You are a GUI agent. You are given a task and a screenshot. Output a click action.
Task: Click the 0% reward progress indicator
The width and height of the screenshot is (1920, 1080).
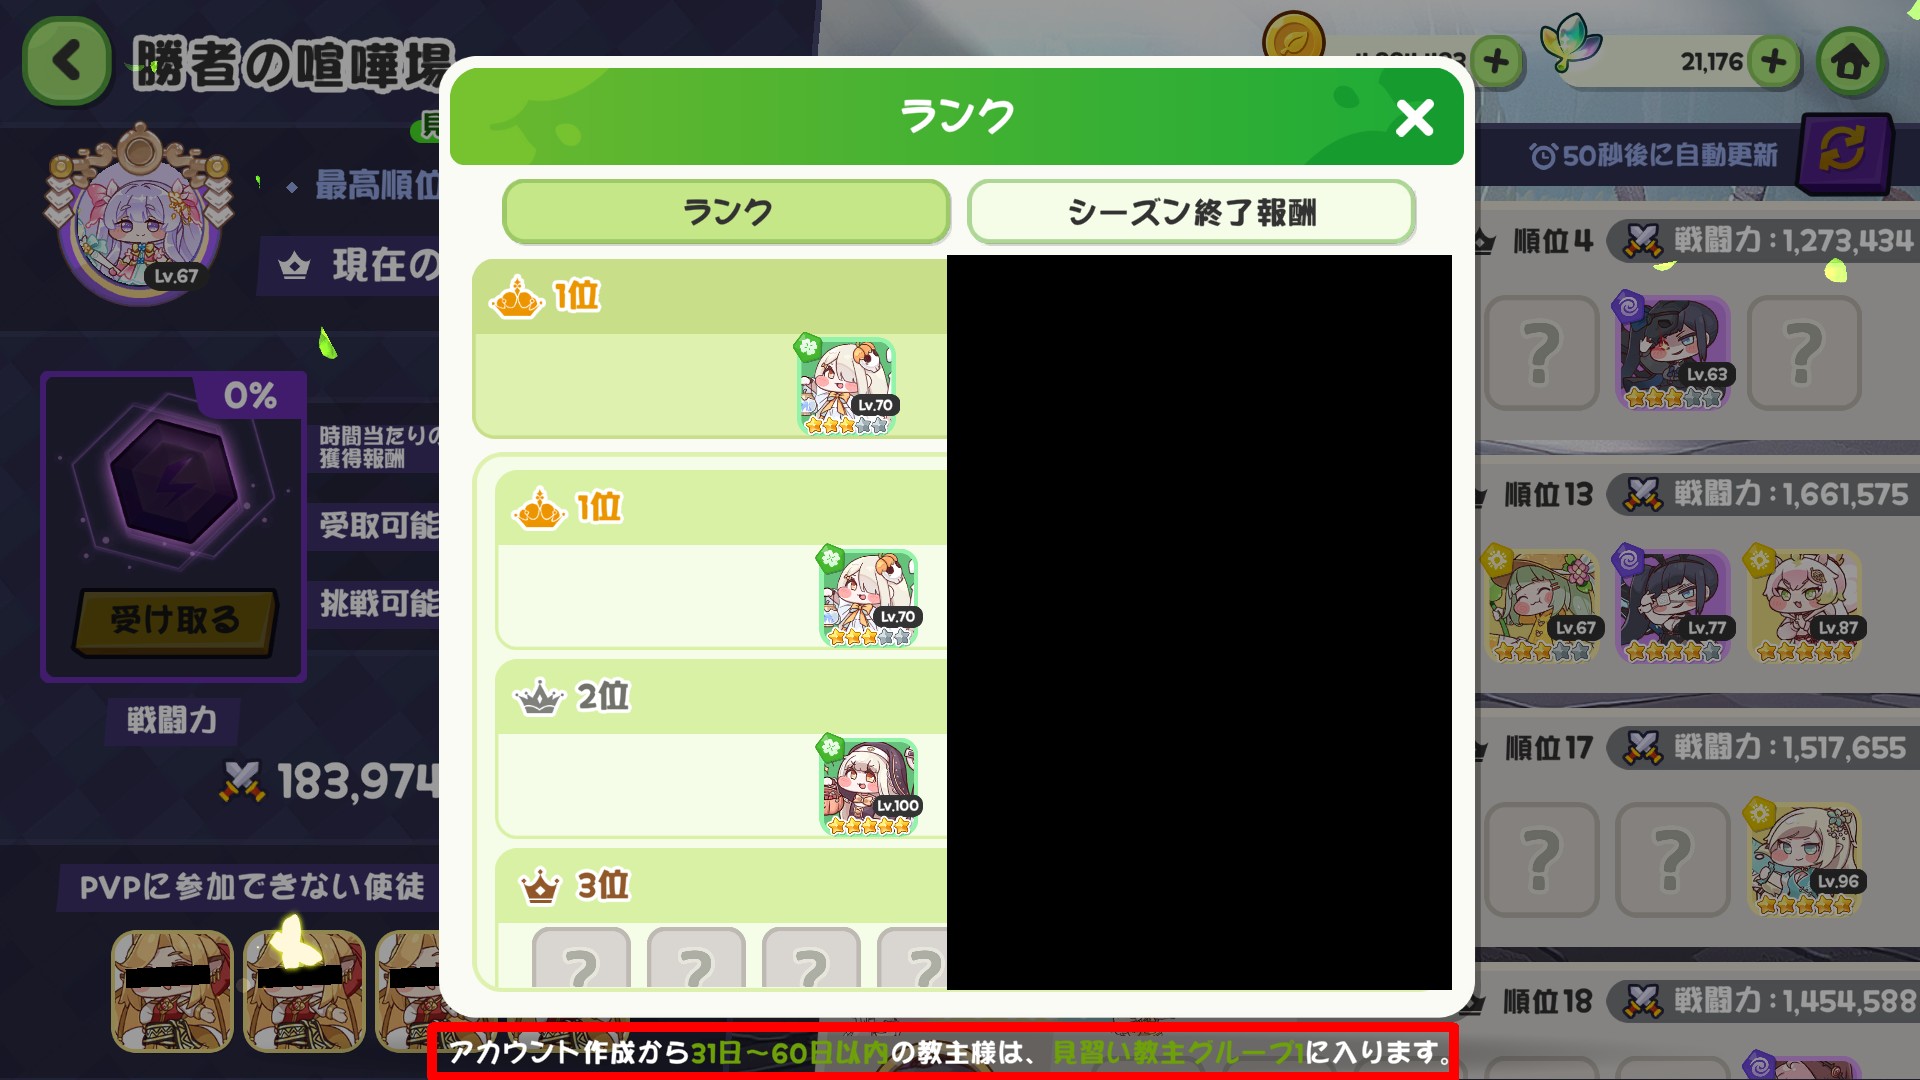click(250, 396)
